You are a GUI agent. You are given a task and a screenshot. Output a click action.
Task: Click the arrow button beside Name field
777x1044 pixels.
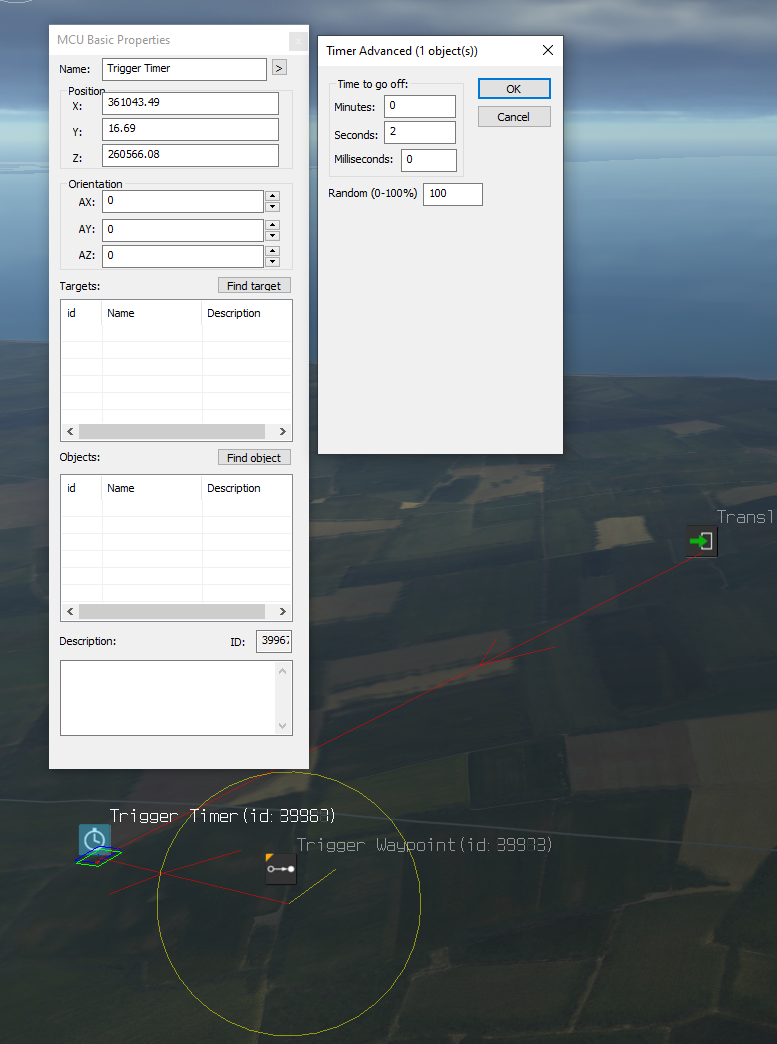279,68
